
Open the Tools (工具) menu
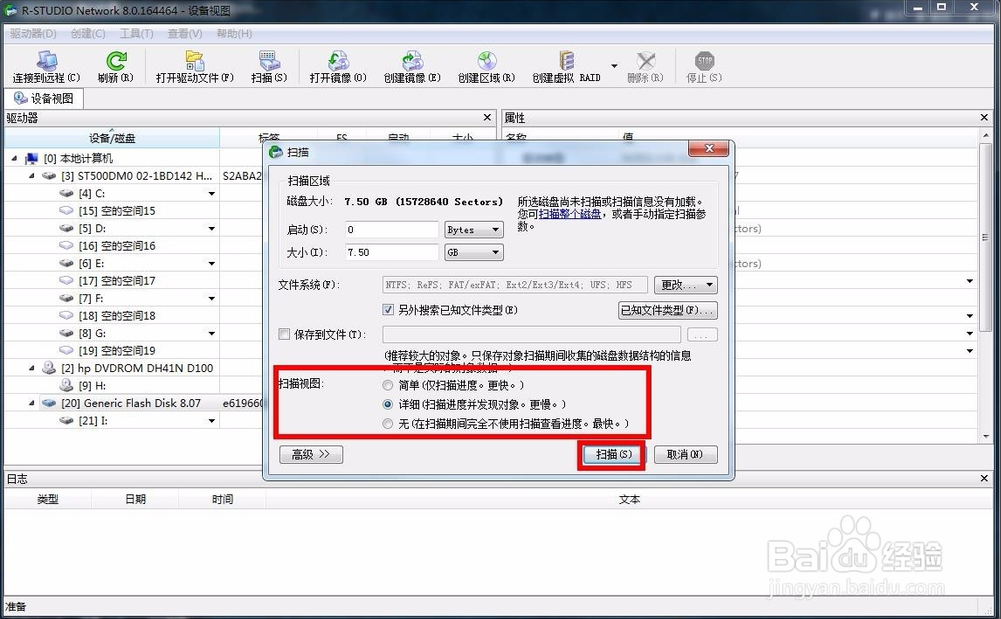(x=137, y=33)
